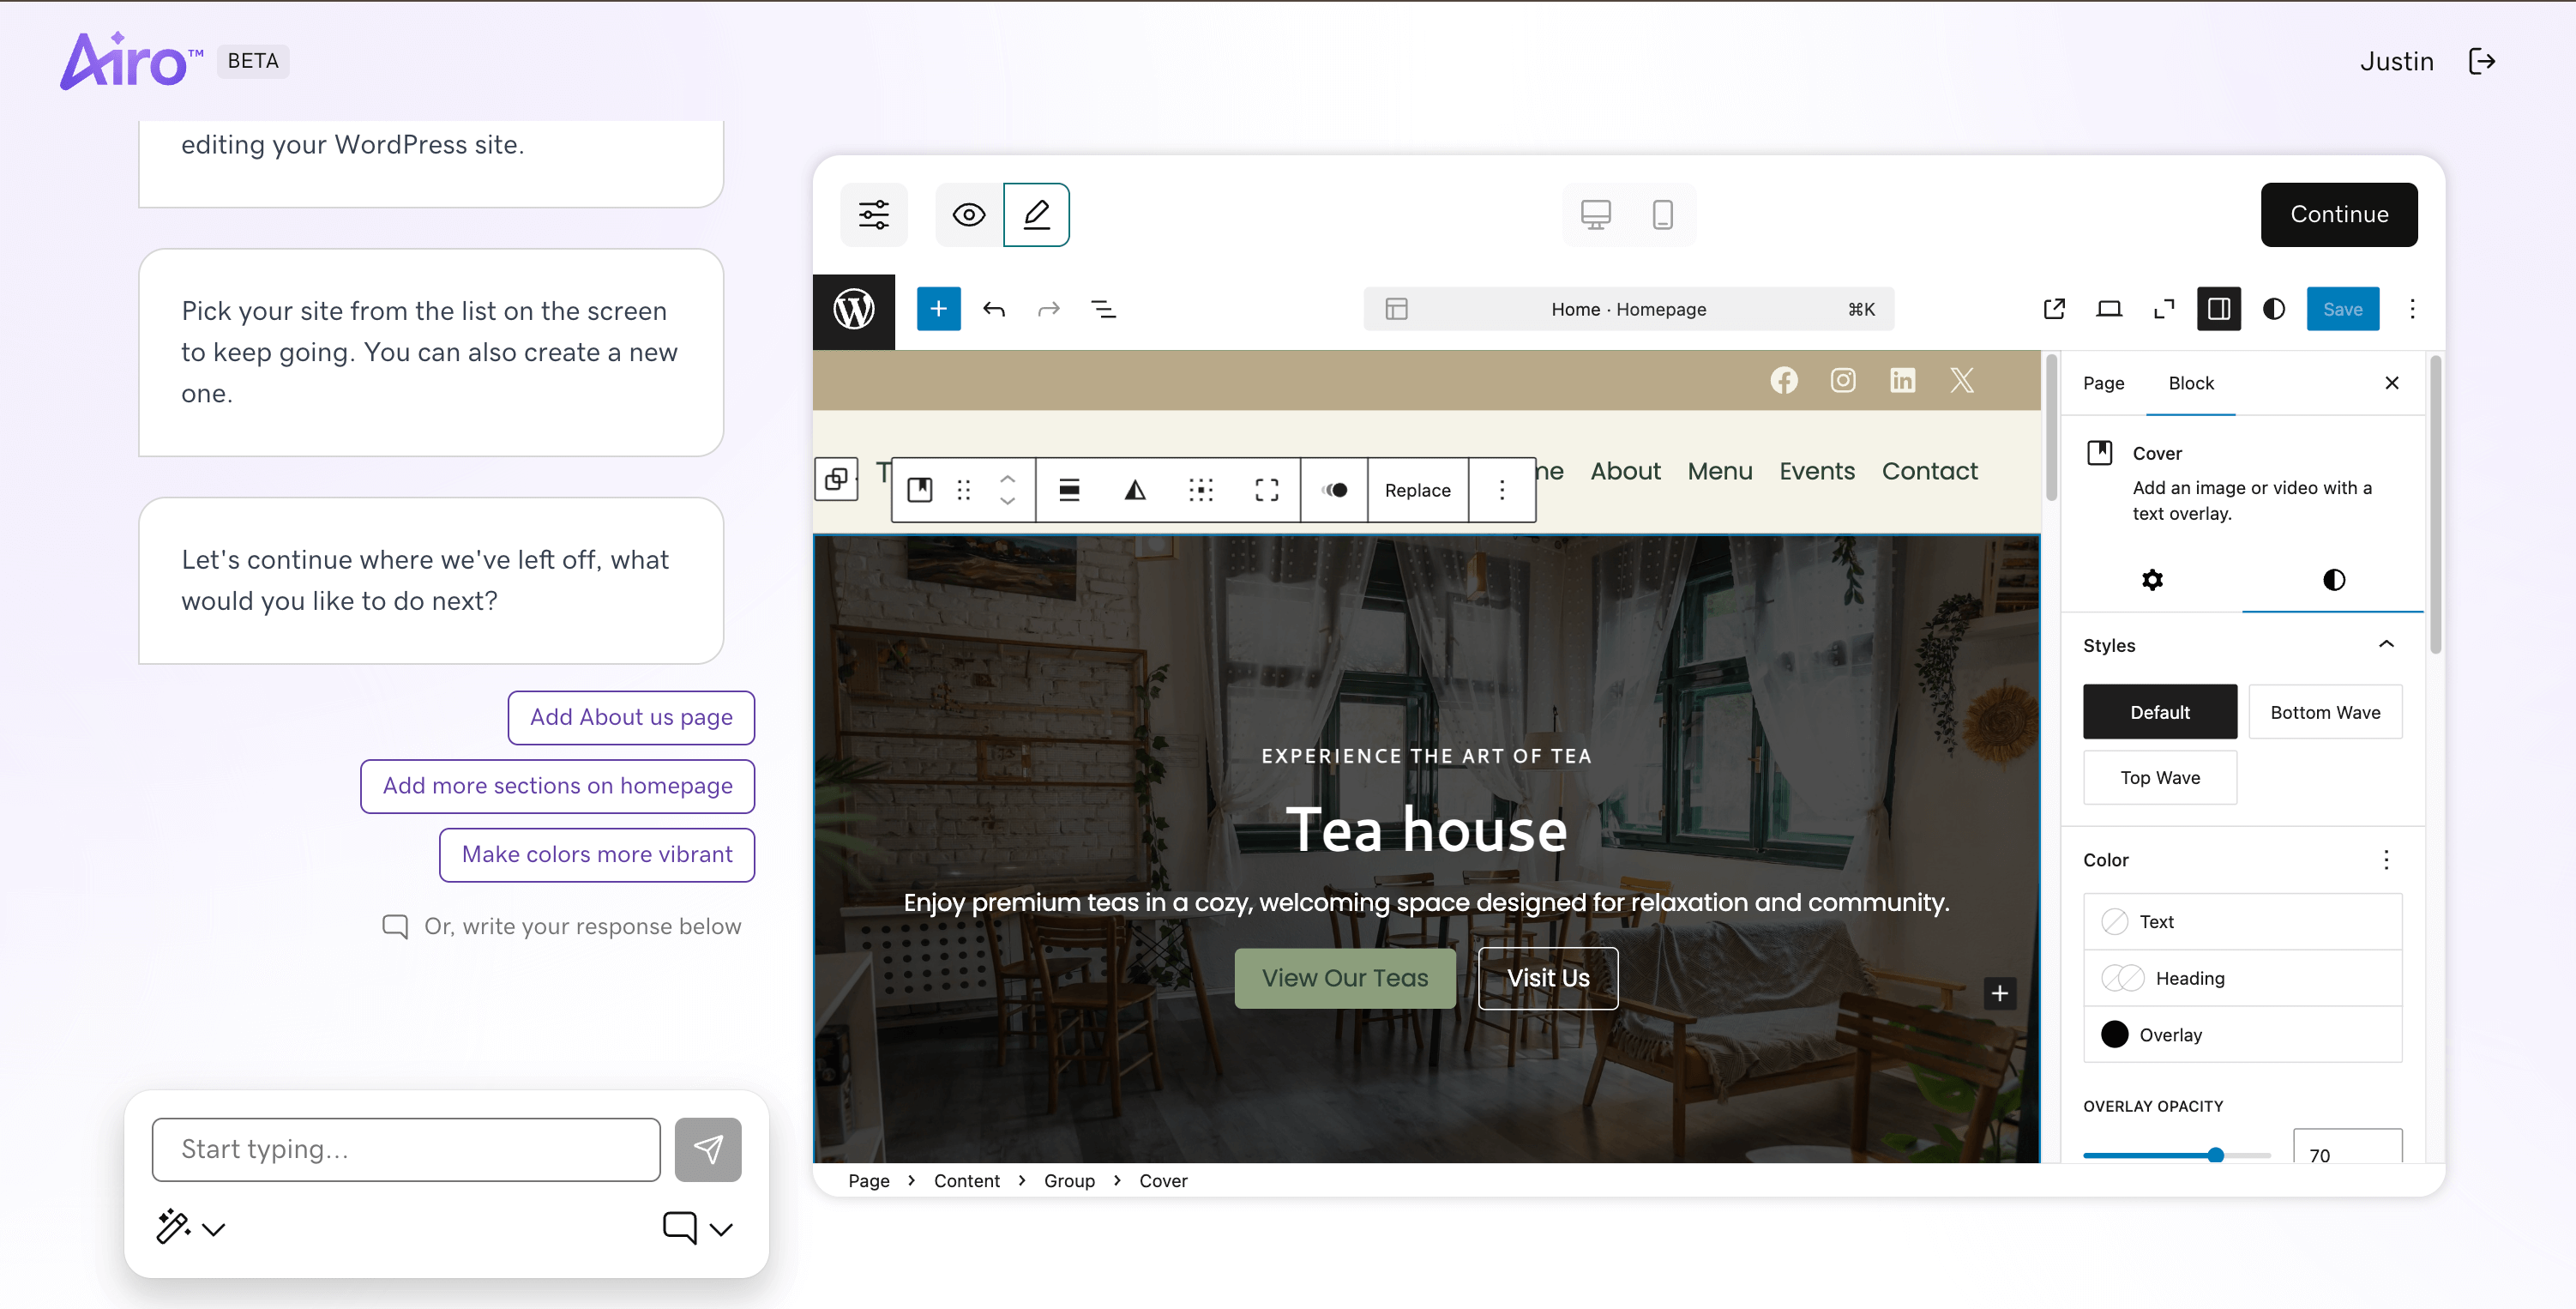Viewport: 2576px width, 1309px height.
Task: Click the Add About us page suggestion
Action: 630,717
